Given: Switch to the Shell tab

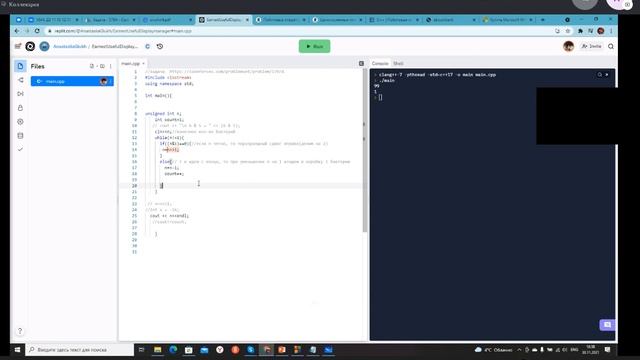Looking at the screenshot, I should click(398, 64).
